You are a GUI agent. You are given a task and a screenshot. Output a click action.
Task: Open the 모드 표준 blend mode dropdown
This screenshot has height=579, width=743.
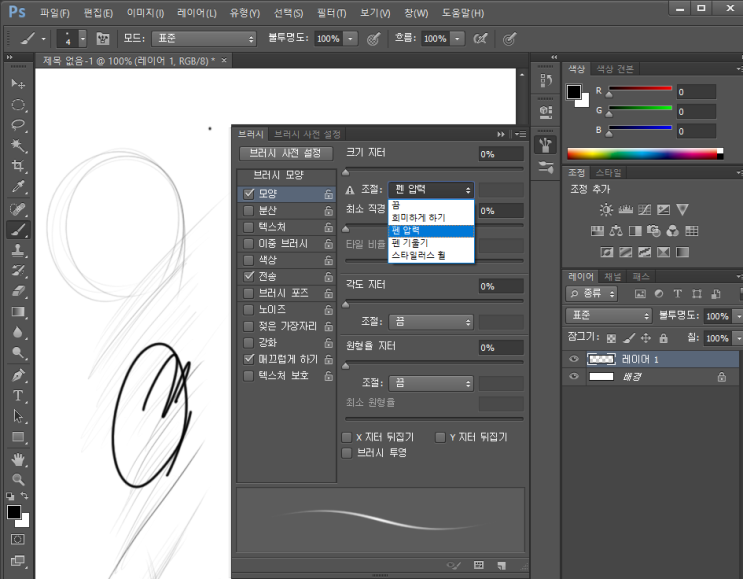(204, 38)
